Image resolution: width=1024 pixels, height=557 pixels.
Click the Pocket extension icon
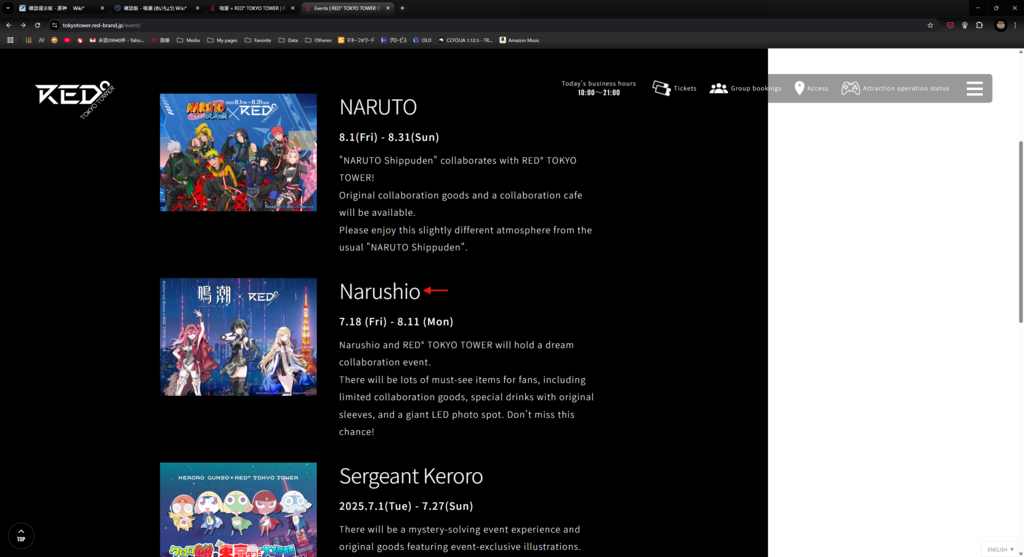950,25
